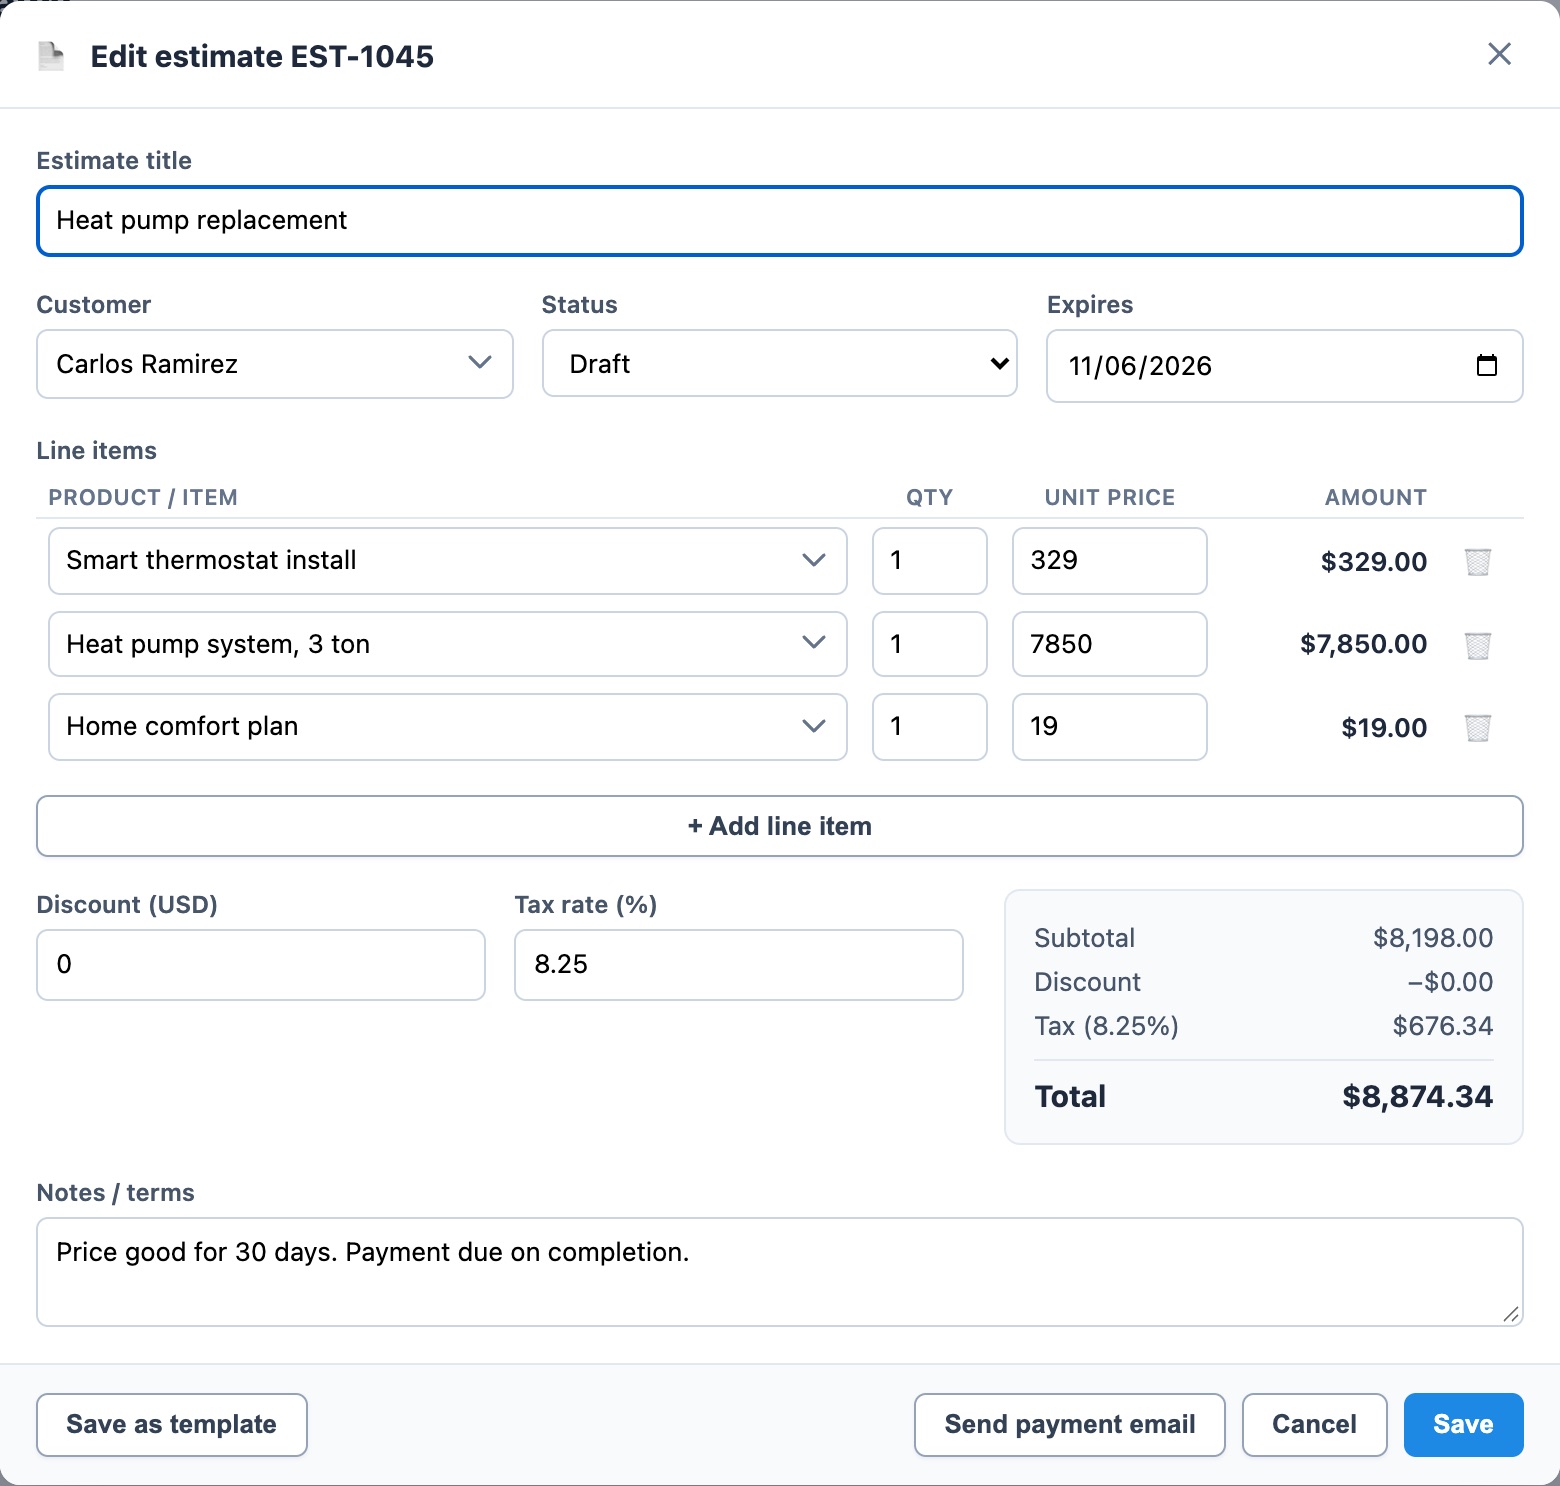Click the Discount value −$0.00 in summary
The image size is (1560, 1486).
point(1450,982)
